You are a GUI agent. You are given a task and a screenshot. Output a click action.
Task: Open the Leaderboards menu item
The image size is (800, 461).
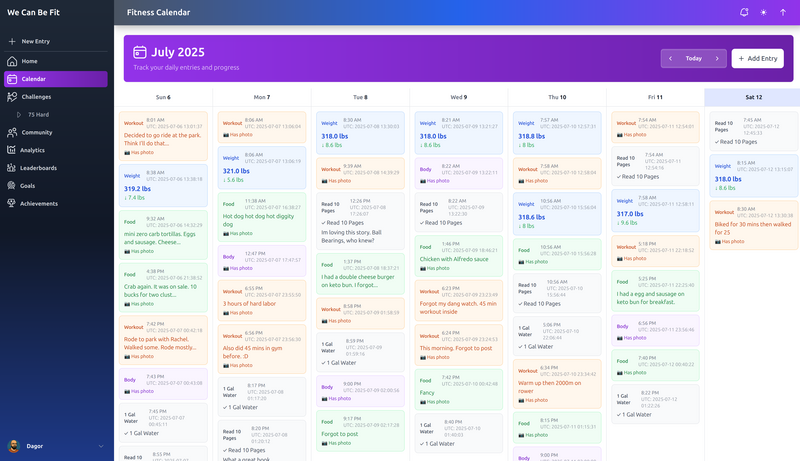pyautogui.click(x=56, y=168)
